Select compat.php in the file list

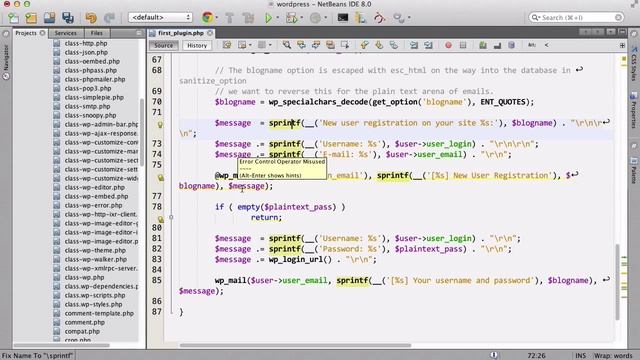tap(82, 331)
